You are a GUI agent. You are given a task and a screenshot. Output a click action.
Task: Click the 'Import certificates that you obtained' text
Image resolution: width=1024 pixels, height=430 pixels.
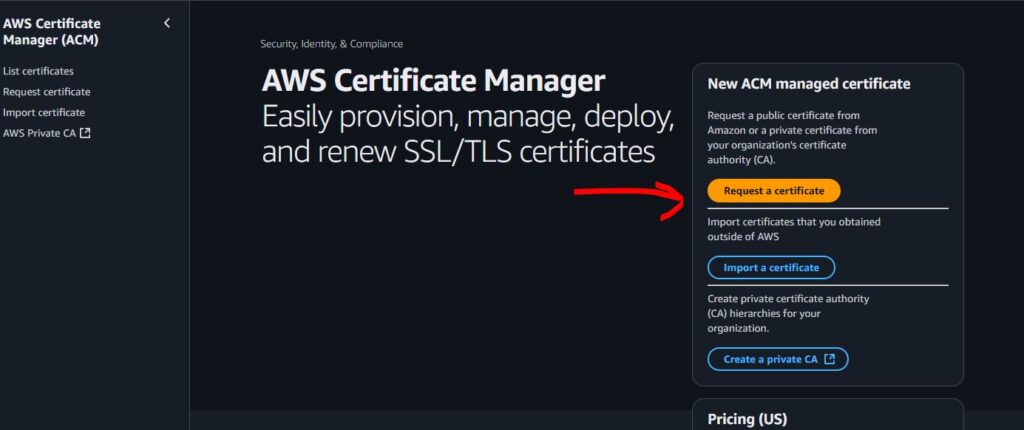pyautogui.click(x=793, y=229)
